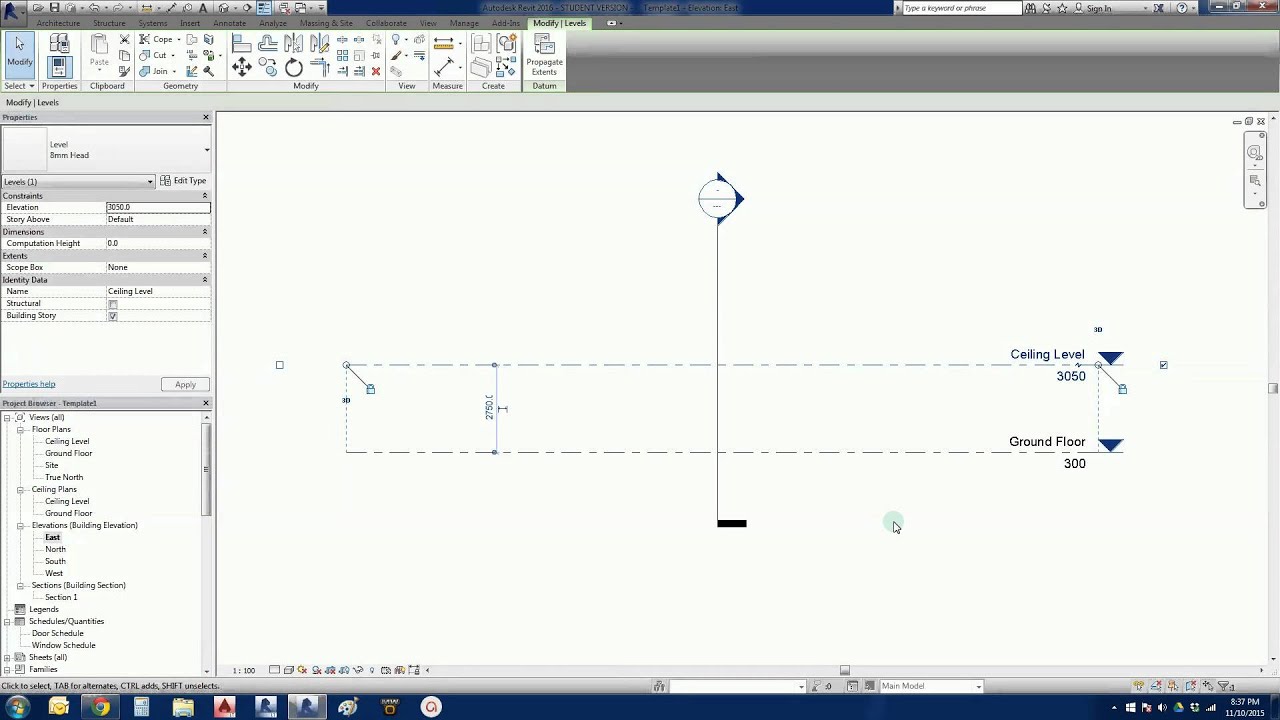Click the Propagate Extents button
Viewport: 1280px width, 720px height.
pyautogui.click(x=544, y=55)
